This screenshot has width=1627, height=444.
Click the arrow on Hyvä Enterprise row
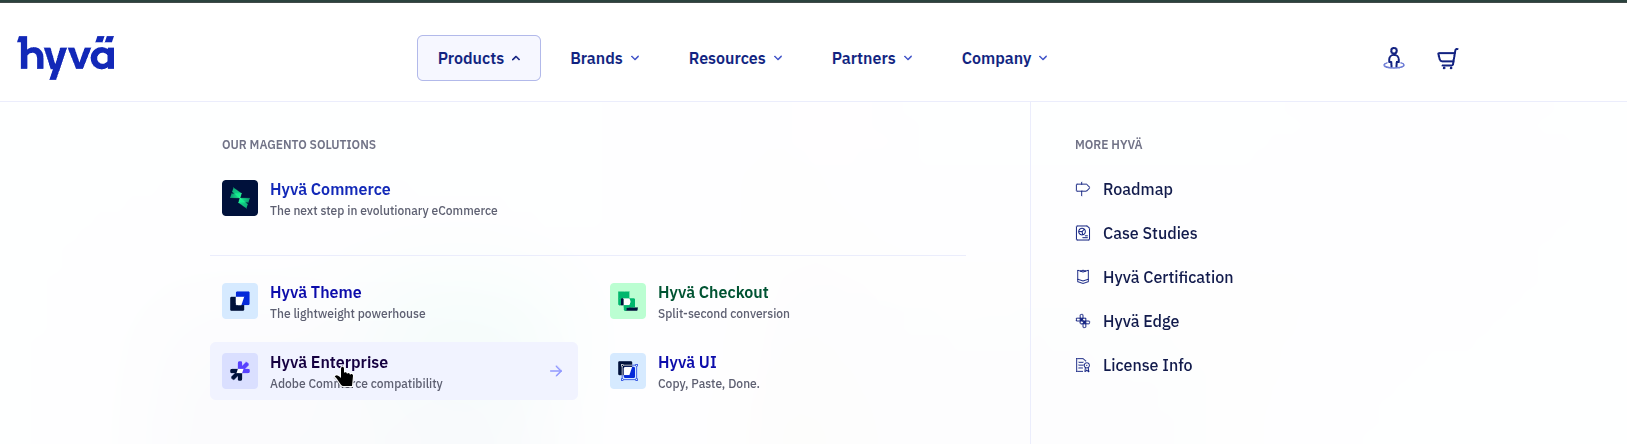556,371
